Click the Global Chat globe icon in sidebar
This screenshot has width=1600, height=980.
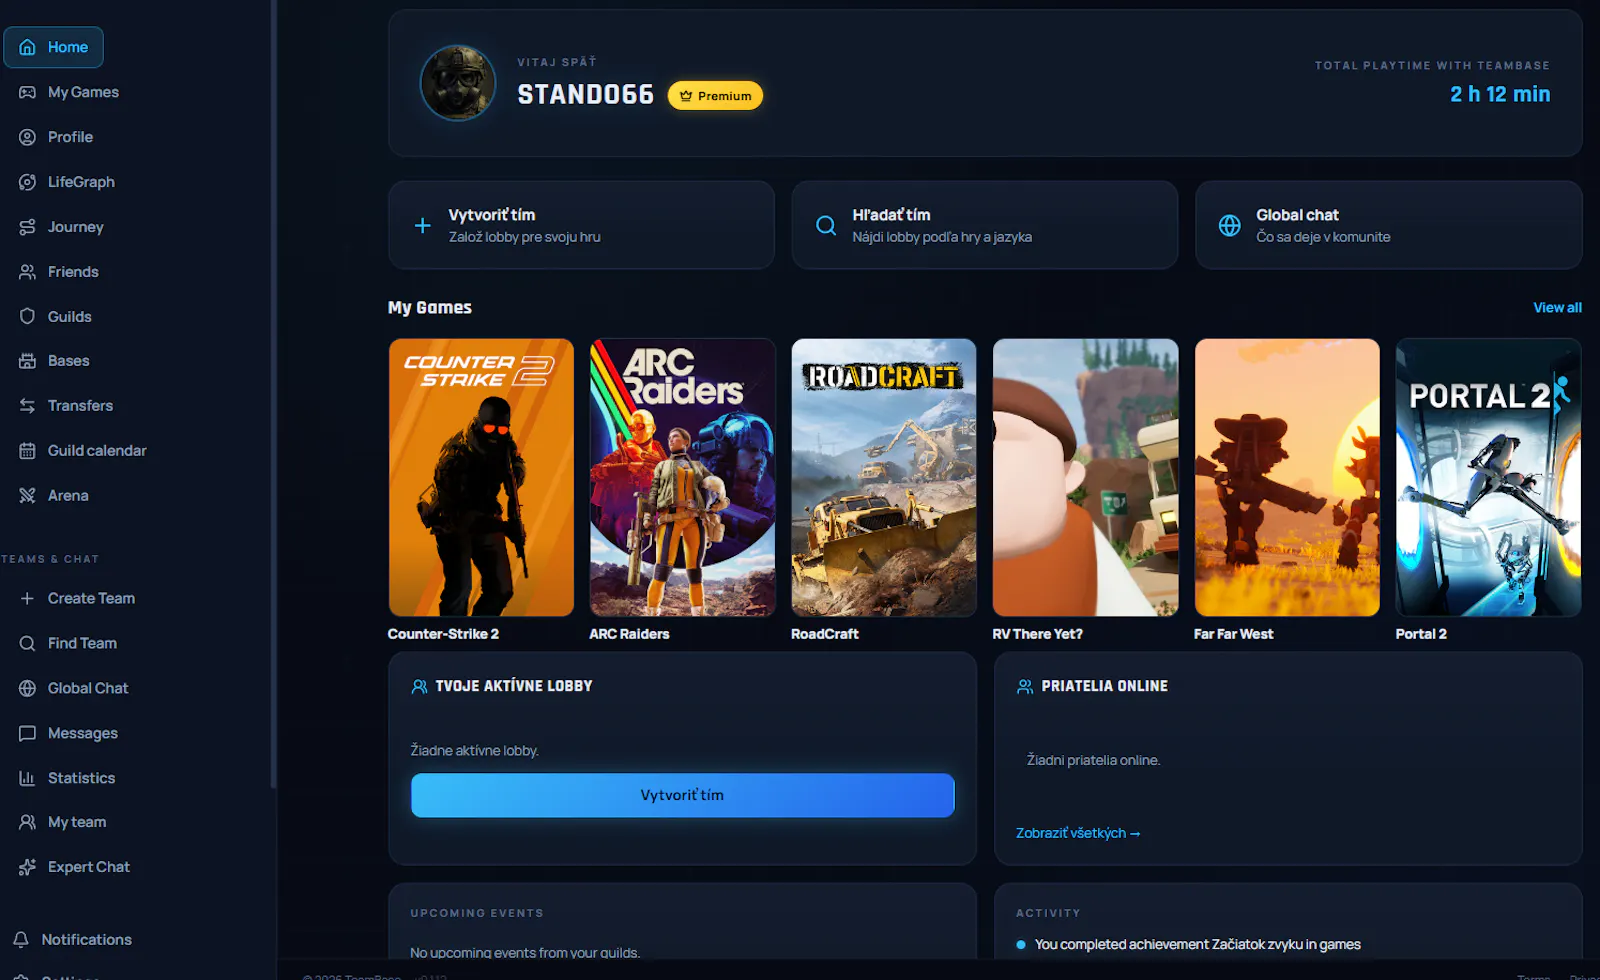click(27, 688)
